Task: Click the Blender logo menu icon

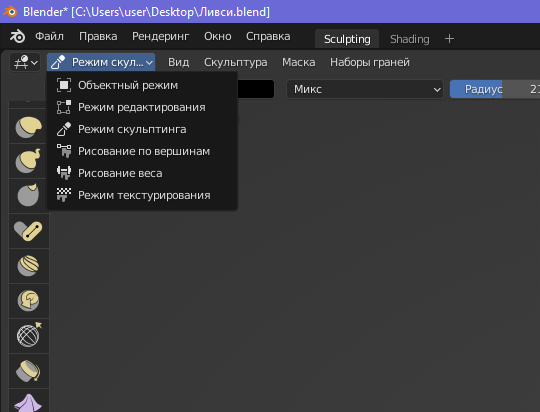Action: pos(17,36)
